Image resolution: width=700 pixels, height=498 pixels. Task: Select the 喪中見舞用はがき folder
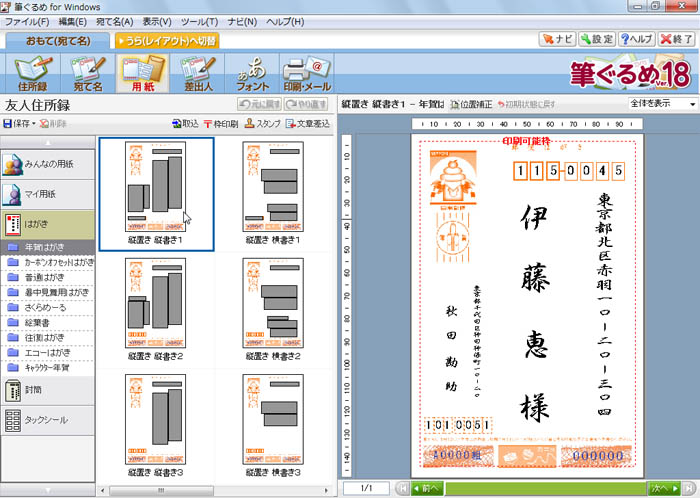(57, 292)
